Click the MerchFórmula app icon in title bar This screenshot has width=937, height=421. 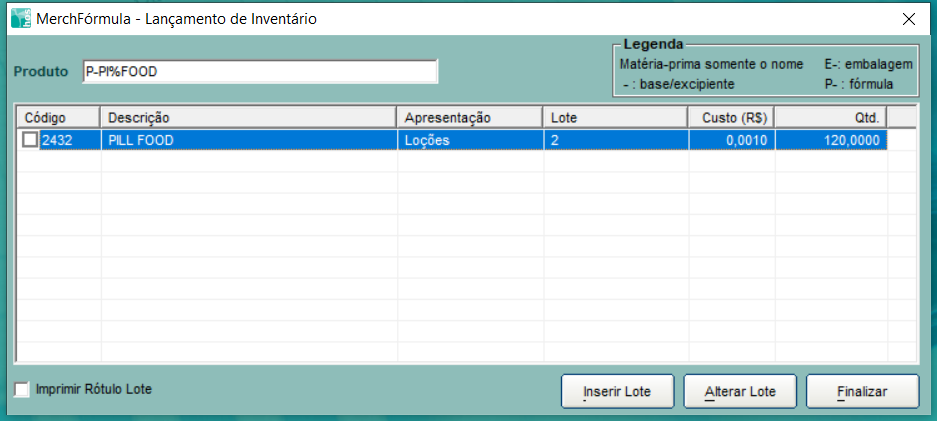click(20, 18)
